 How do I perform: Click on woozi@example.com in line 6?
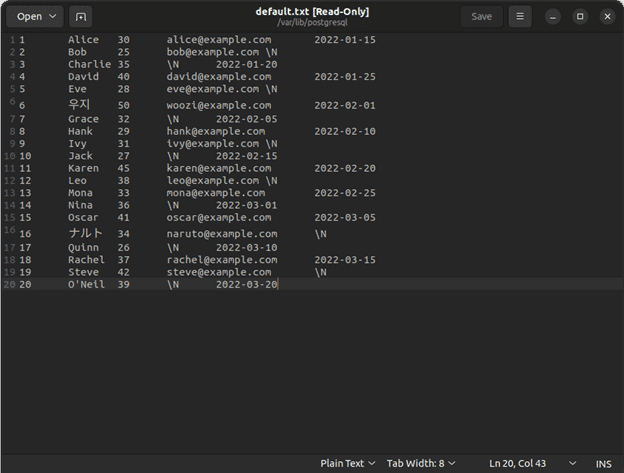(x=218, y=105)
